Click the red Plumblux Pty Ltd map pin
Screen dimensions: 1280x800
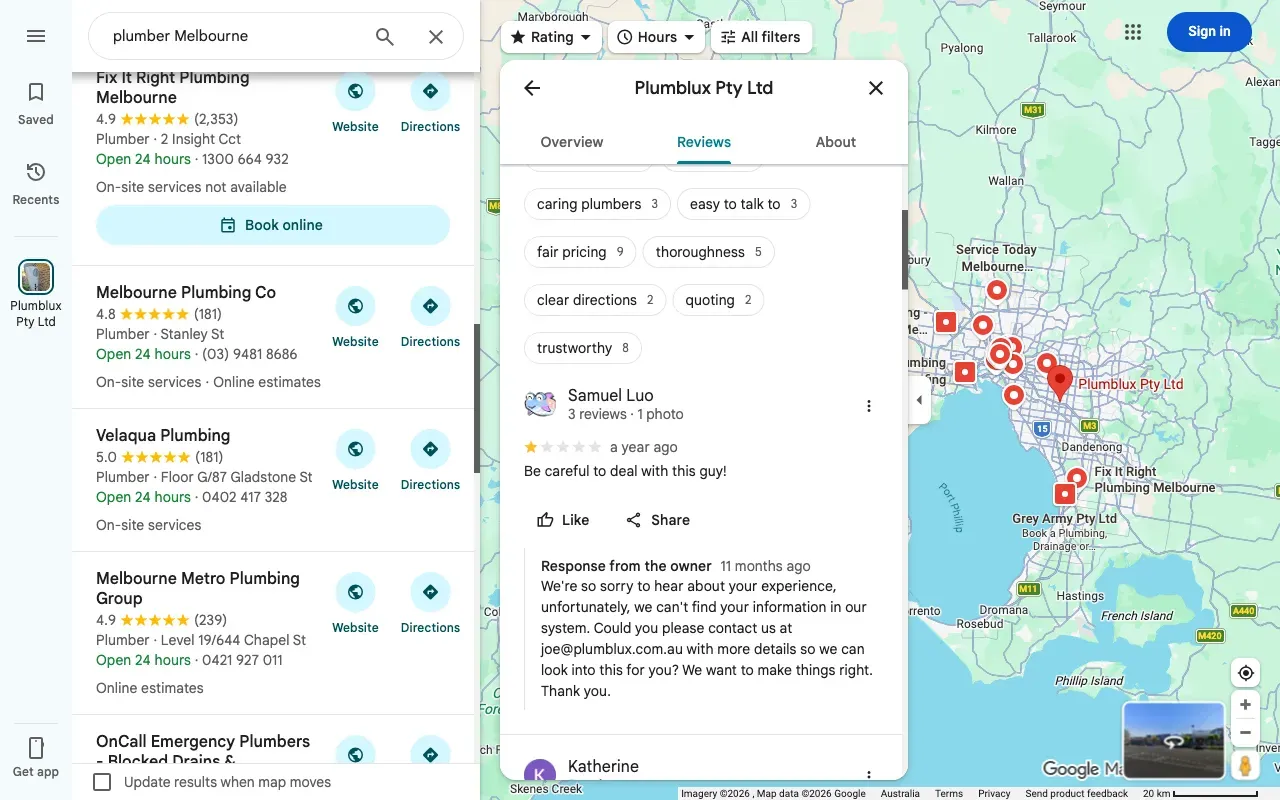1059,382
